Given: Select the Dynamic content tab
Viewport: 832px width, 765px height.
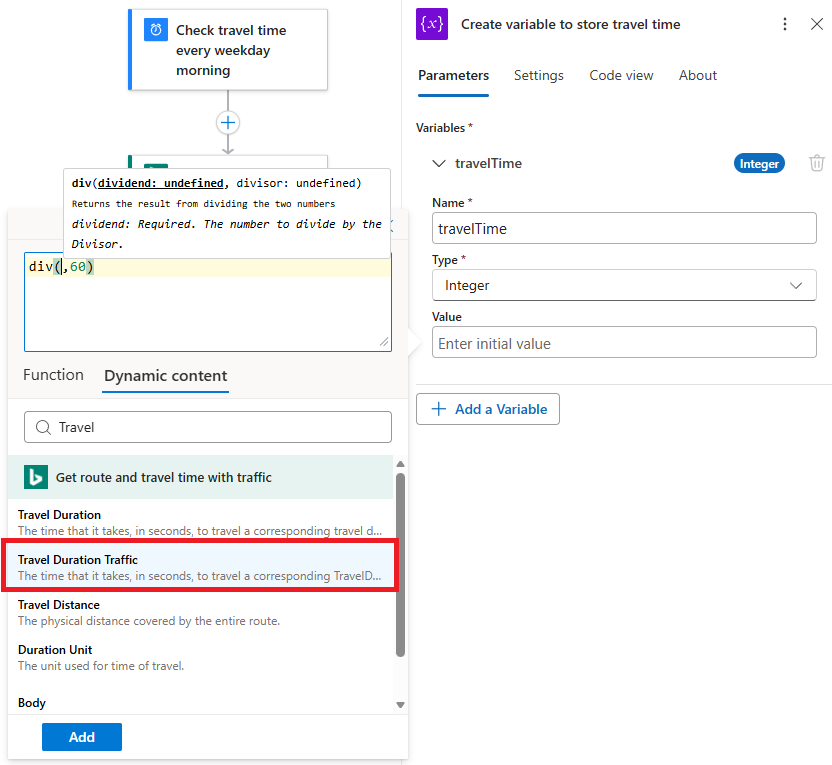Looking at the screenshot, I should (x=166, y=376).
